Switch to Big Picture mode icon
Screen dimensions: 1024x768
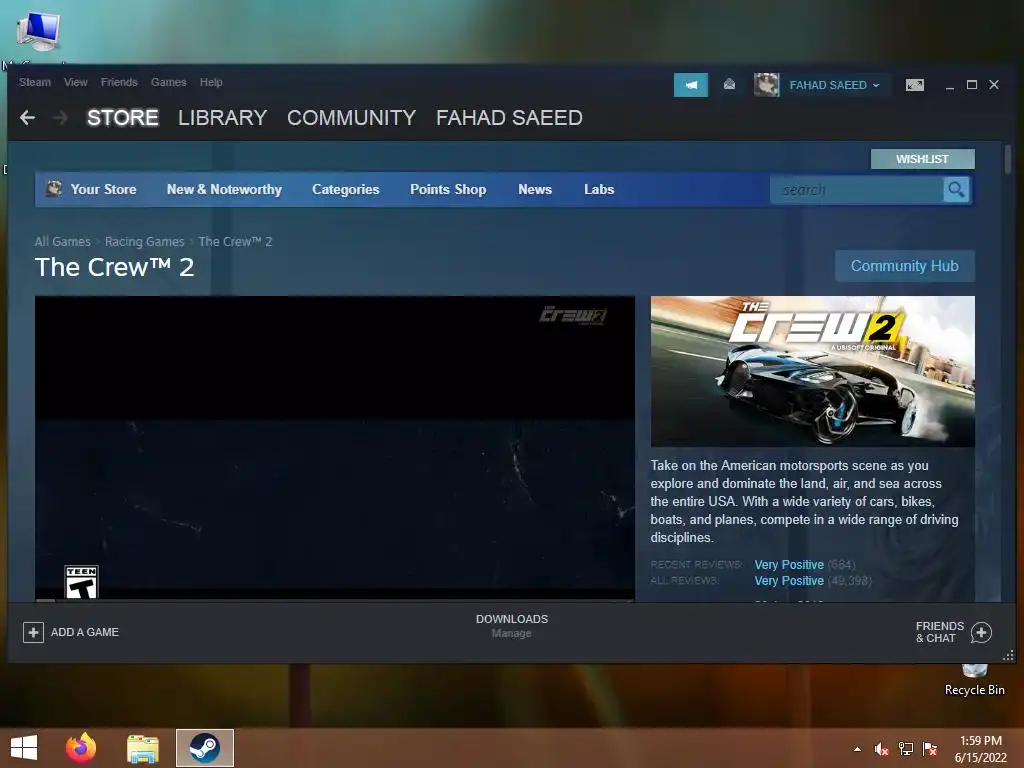pyautogui.click(x=914, y=85)
